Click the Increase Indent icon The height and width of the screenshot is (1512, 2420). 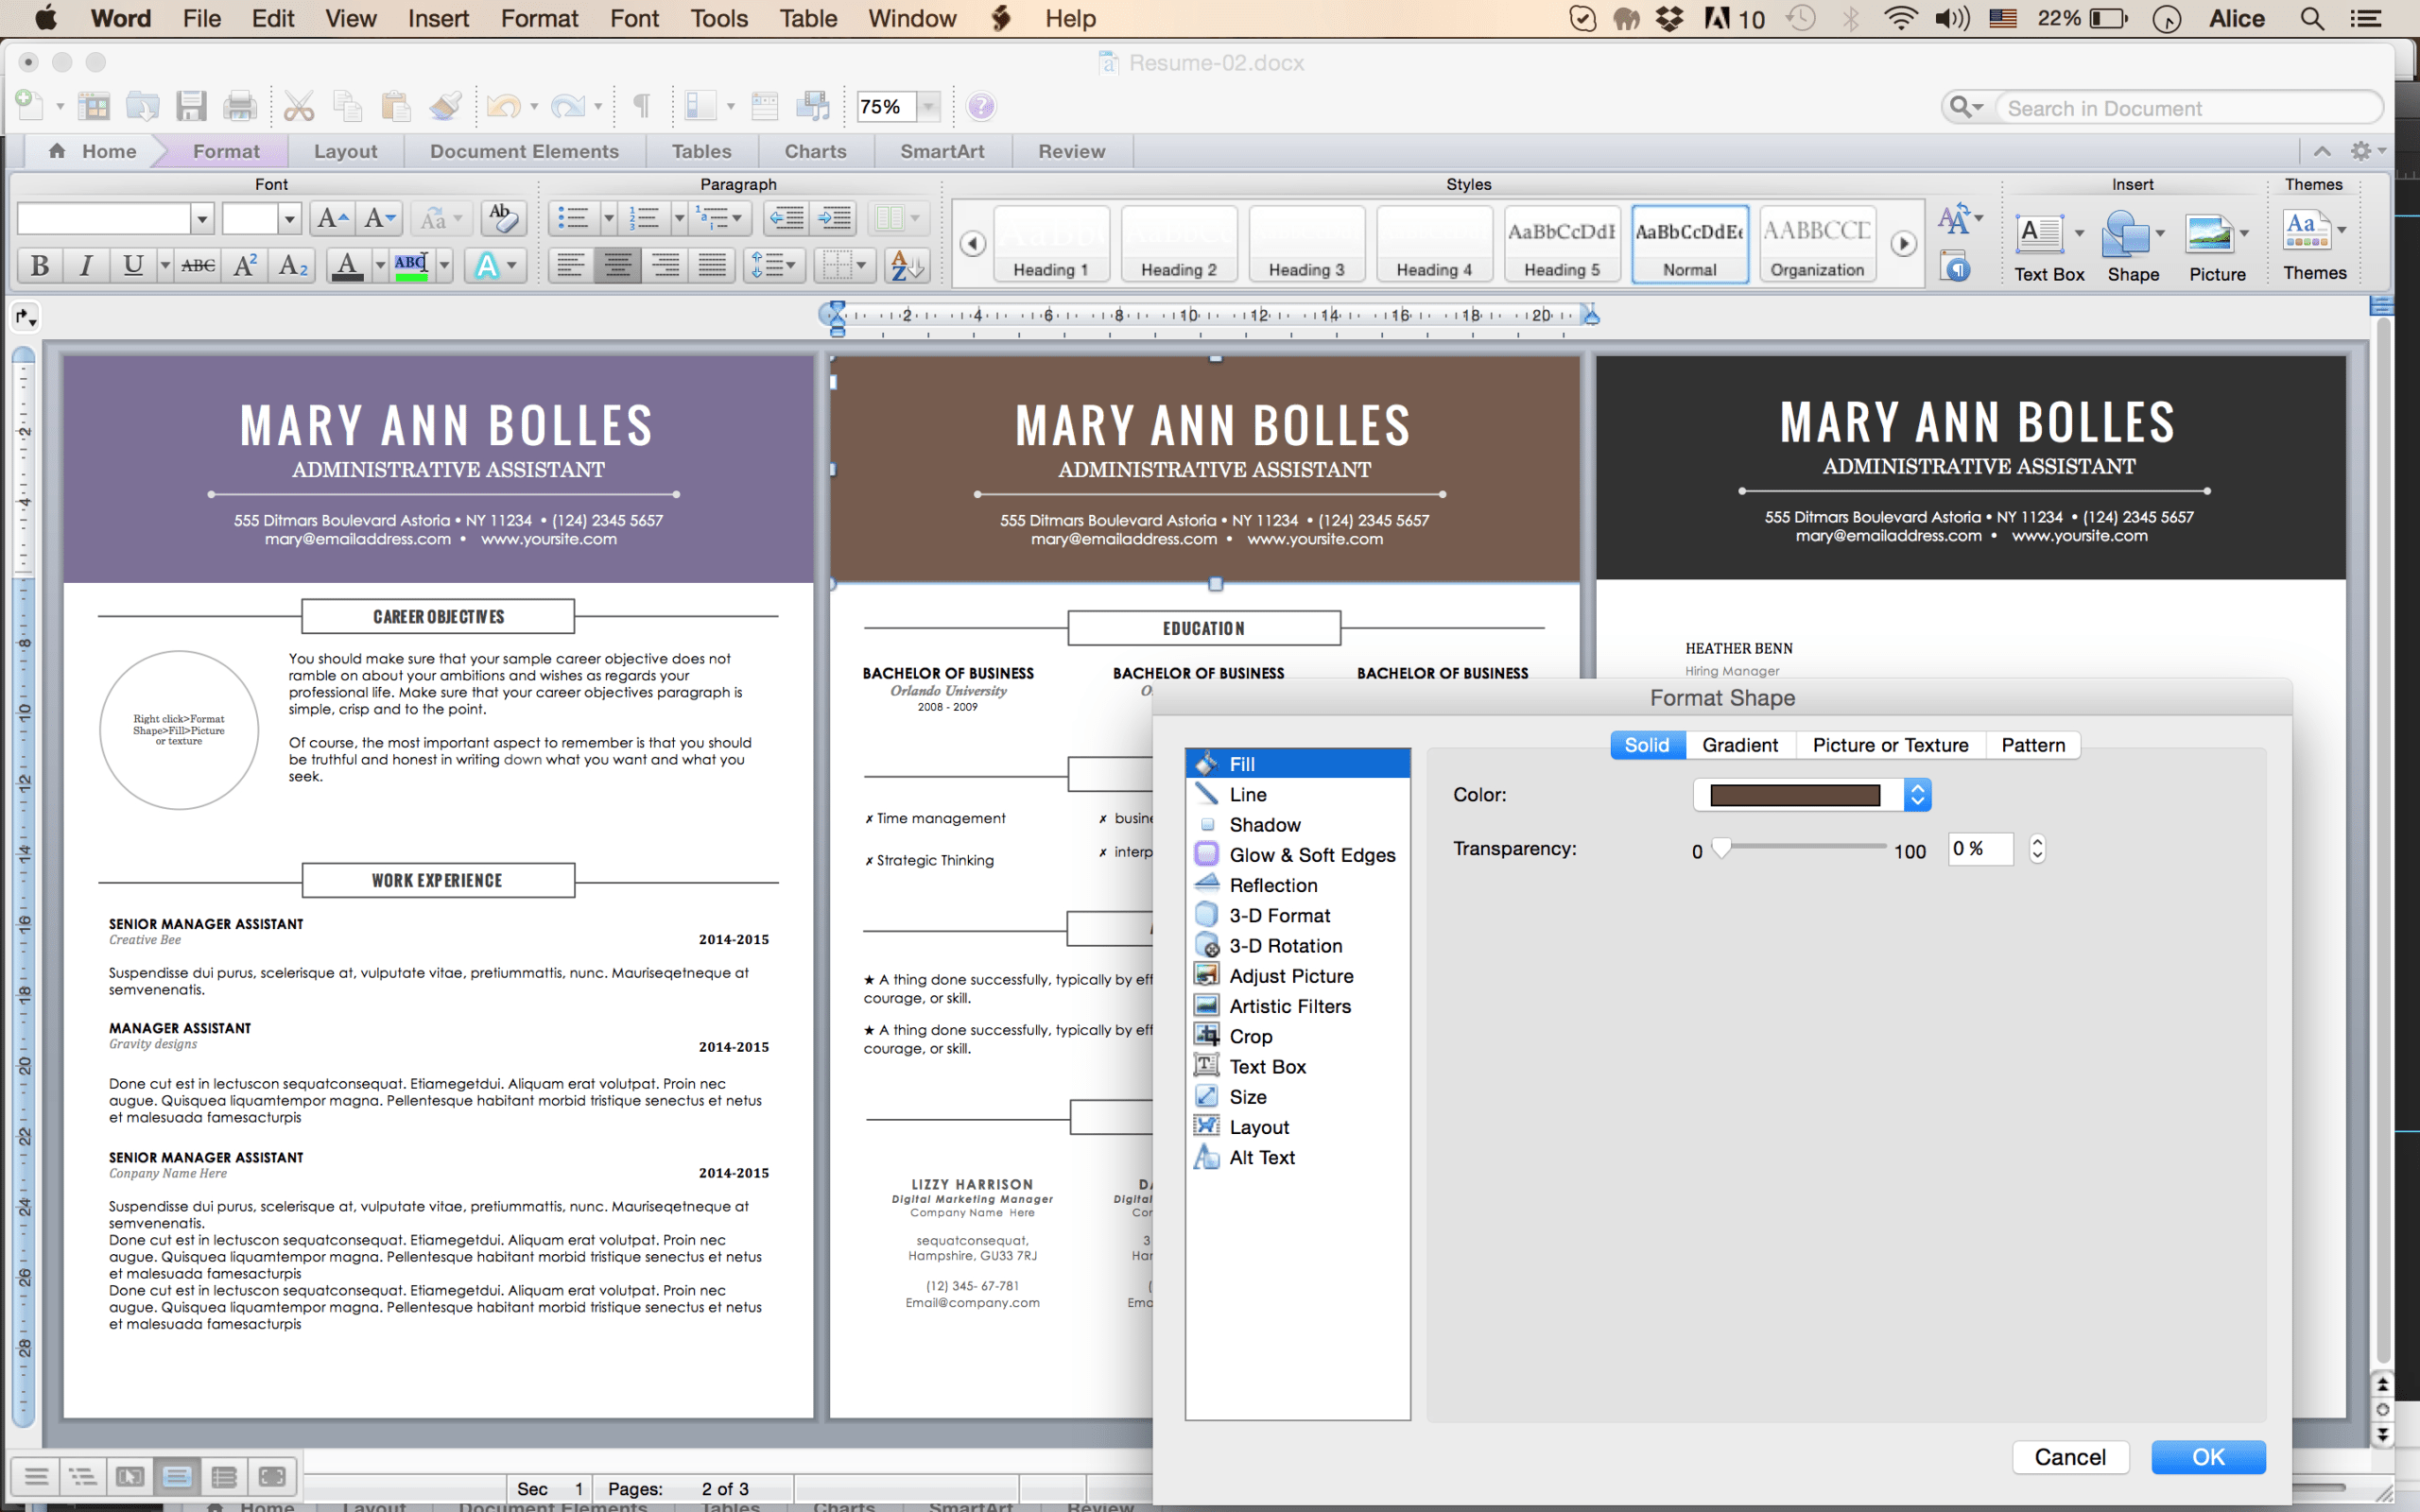coord(835,217)
